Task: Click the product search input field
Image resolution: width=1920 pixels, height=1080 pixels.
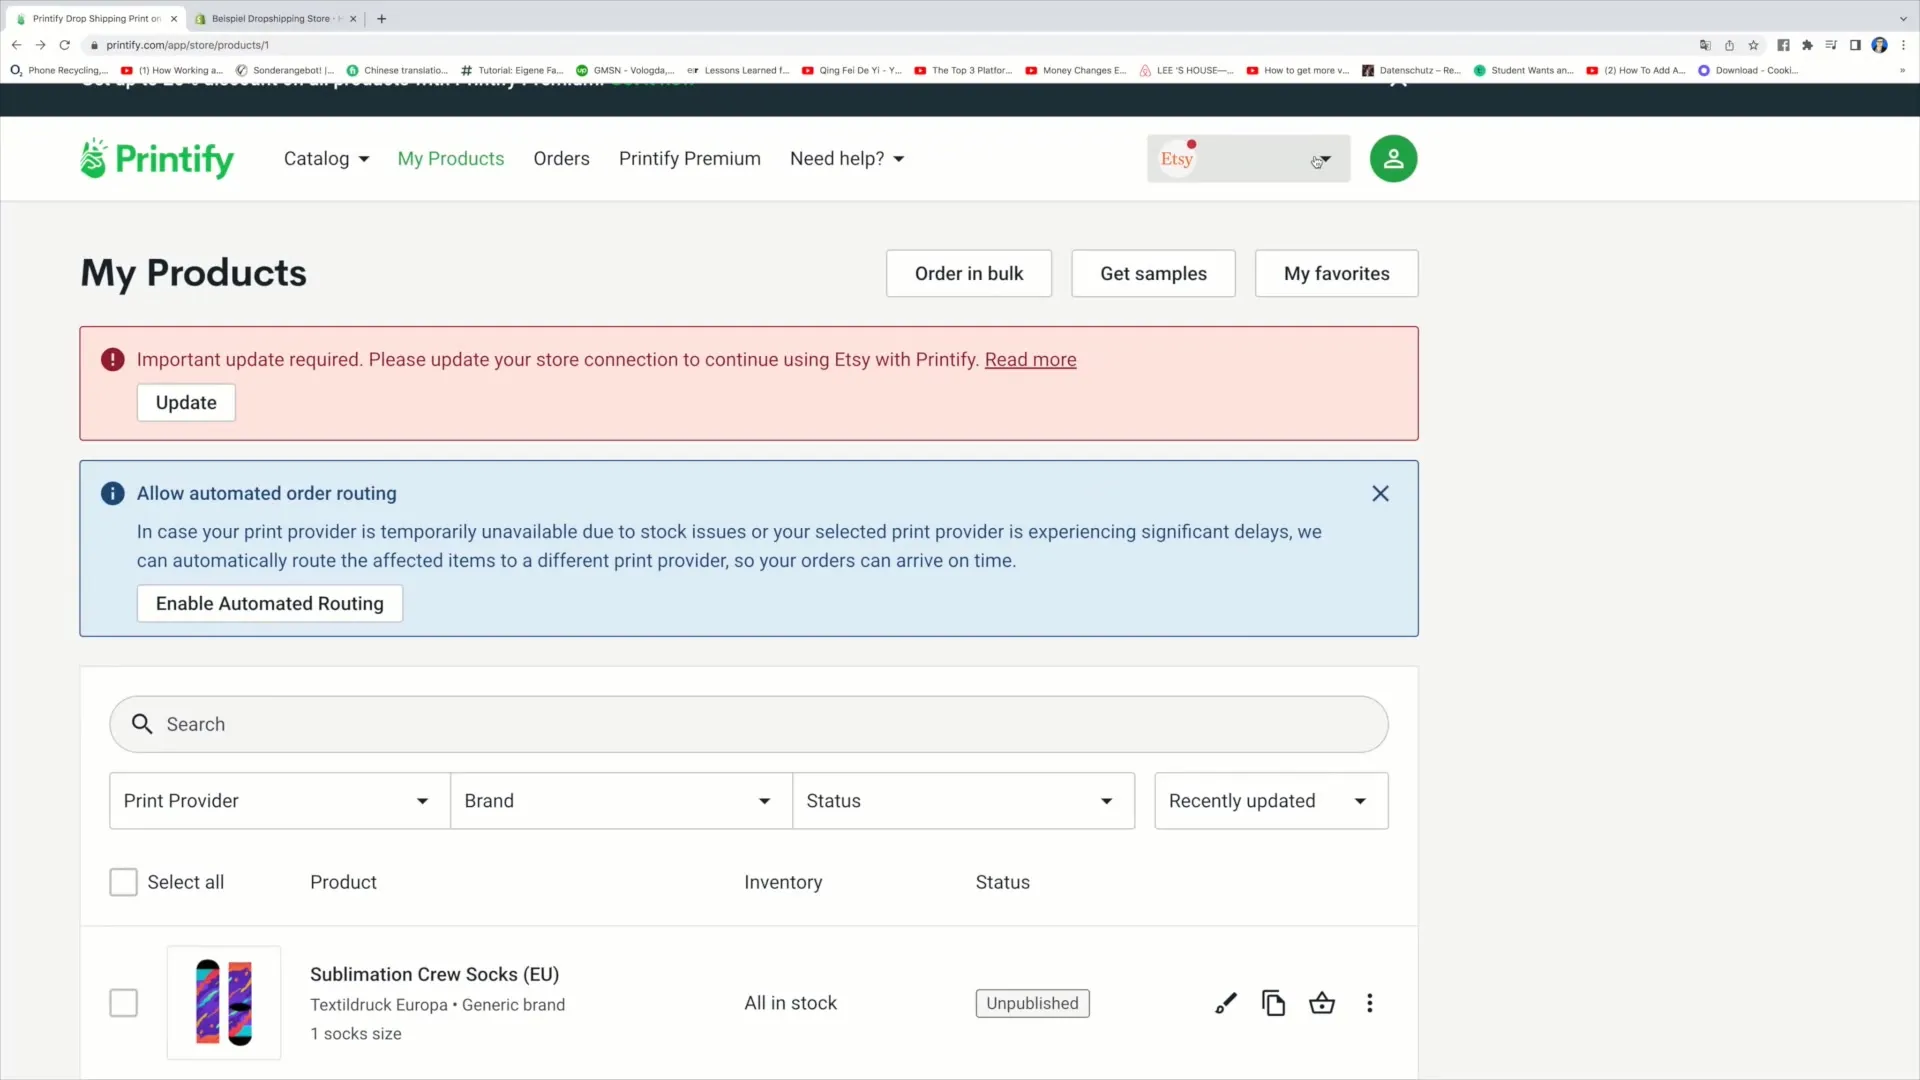Action: [x=748, y=724]
